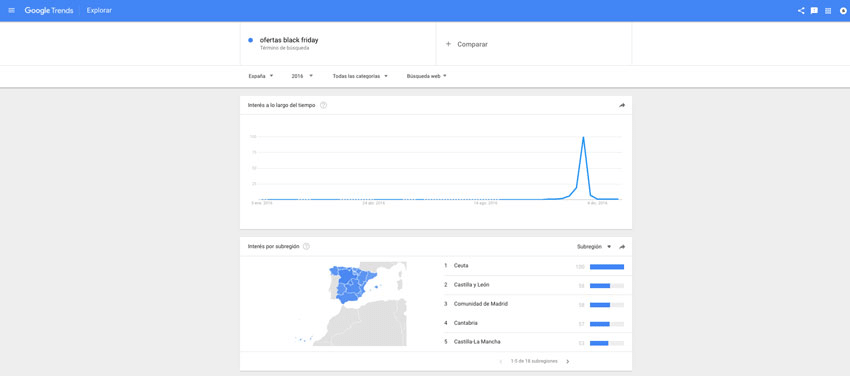The width and height of the screenshot is (850, 376).
Task: Click the Google Trends logo
Action: pos(49,11)
